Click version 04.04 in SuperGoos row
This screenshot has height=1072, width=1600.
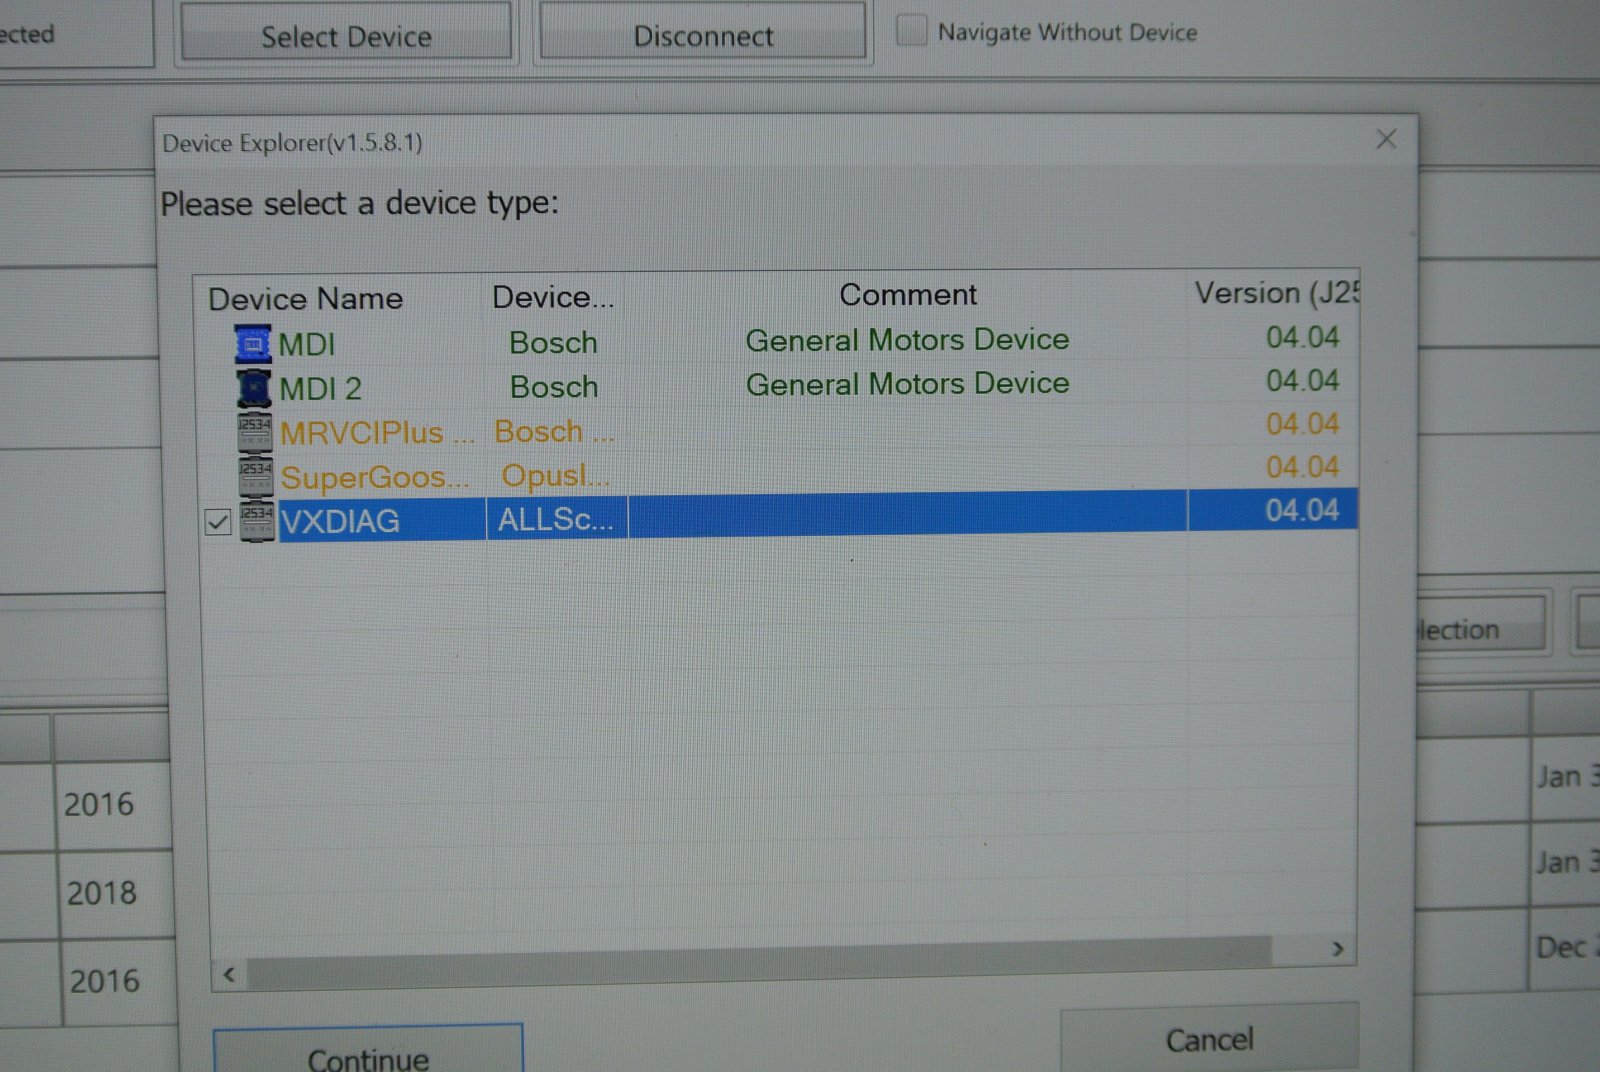click(1302, 467)
